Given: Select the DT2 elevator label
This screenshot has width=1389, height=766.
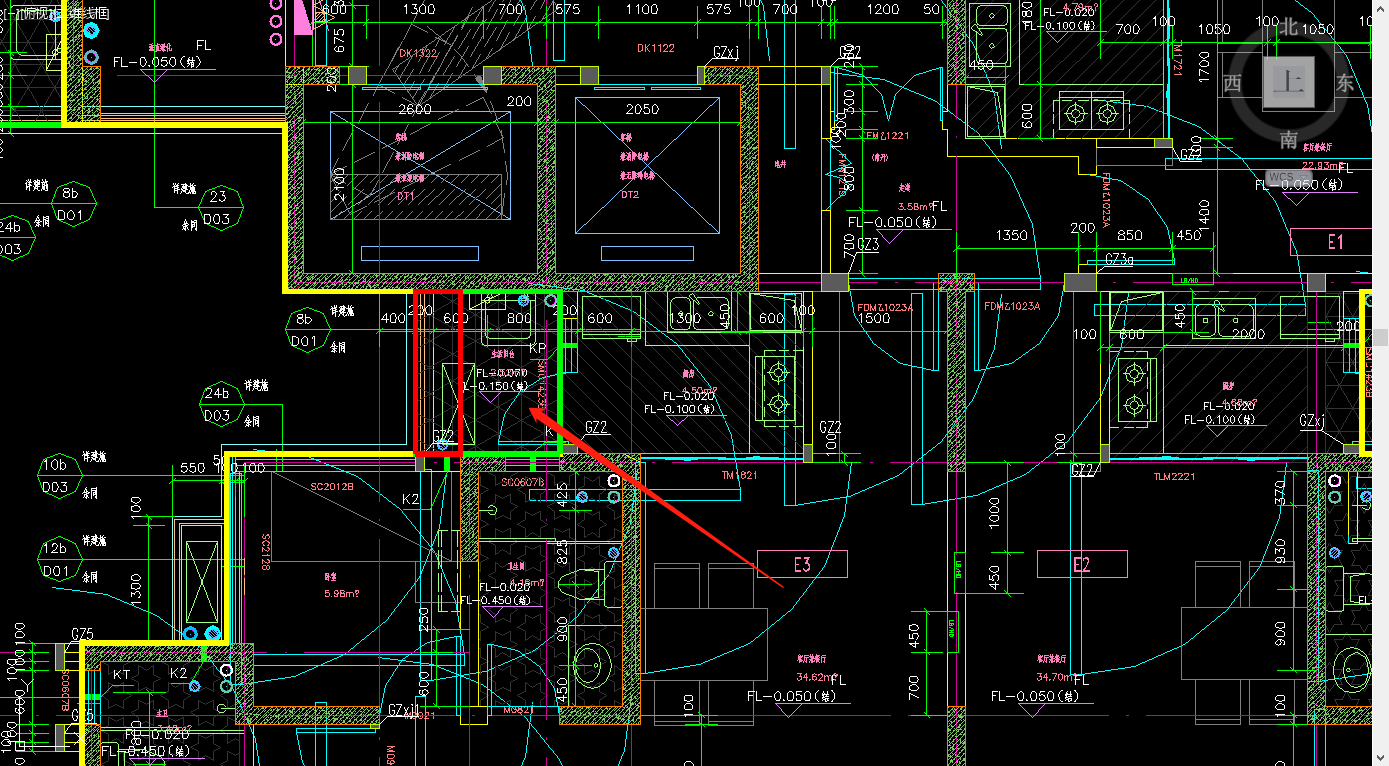Looking at the screenshot, I should click(629, 195).
